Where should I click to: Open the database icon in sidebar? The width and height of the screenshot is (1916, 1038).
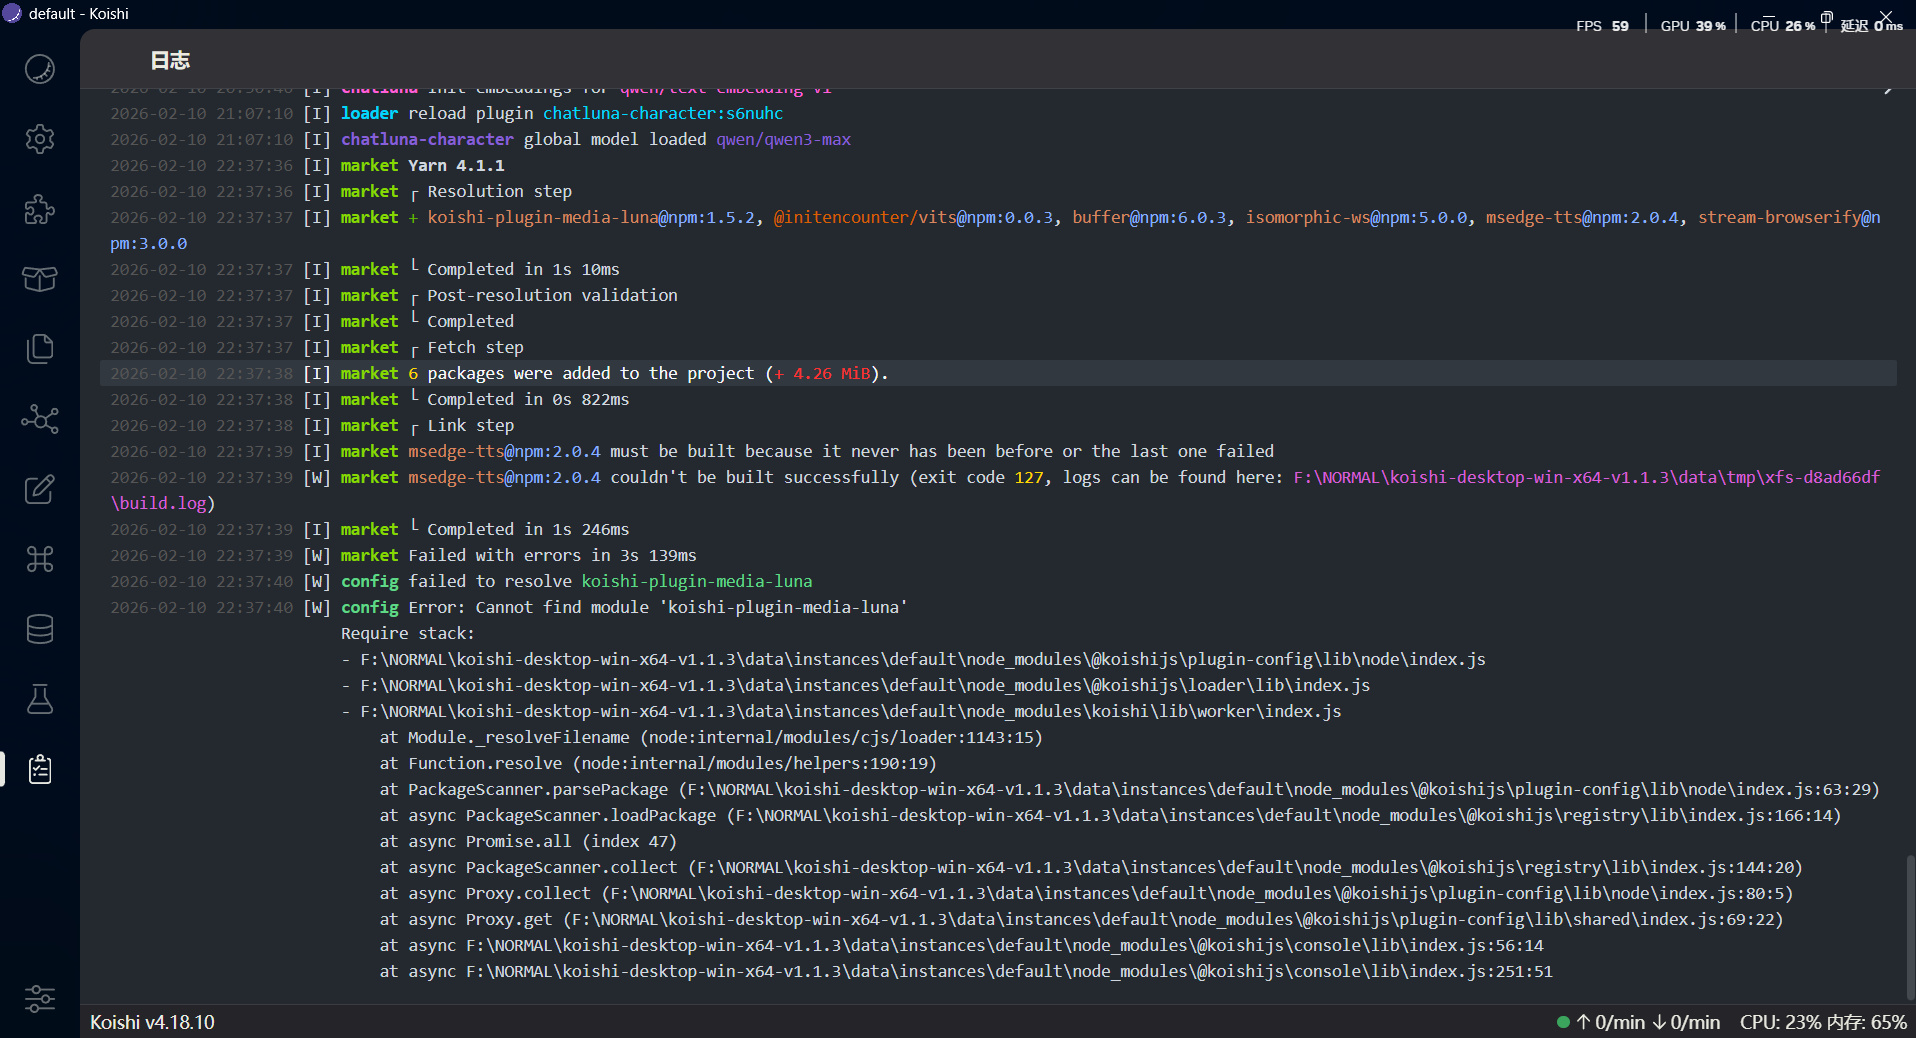(40, 629)
